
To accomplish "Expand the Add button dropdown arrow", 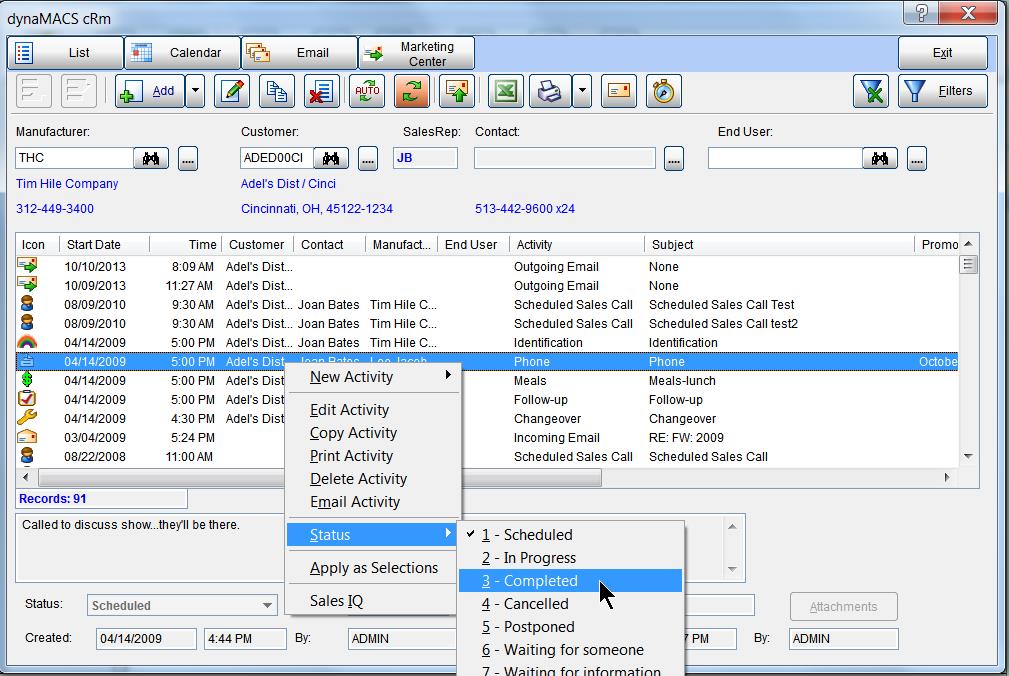I will pyautogui.click(x=195, y=91).
